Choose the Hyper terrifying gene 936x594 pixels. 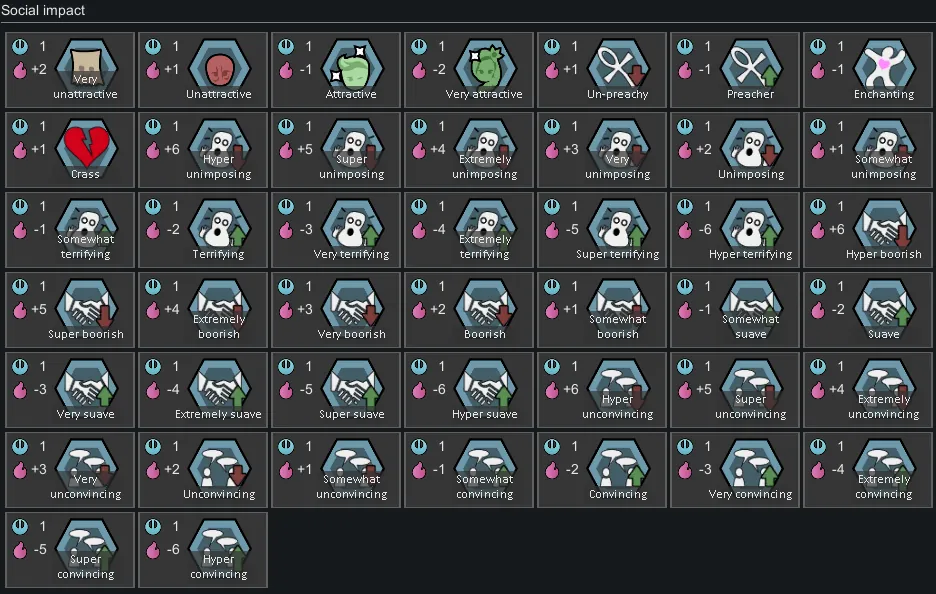735,230
